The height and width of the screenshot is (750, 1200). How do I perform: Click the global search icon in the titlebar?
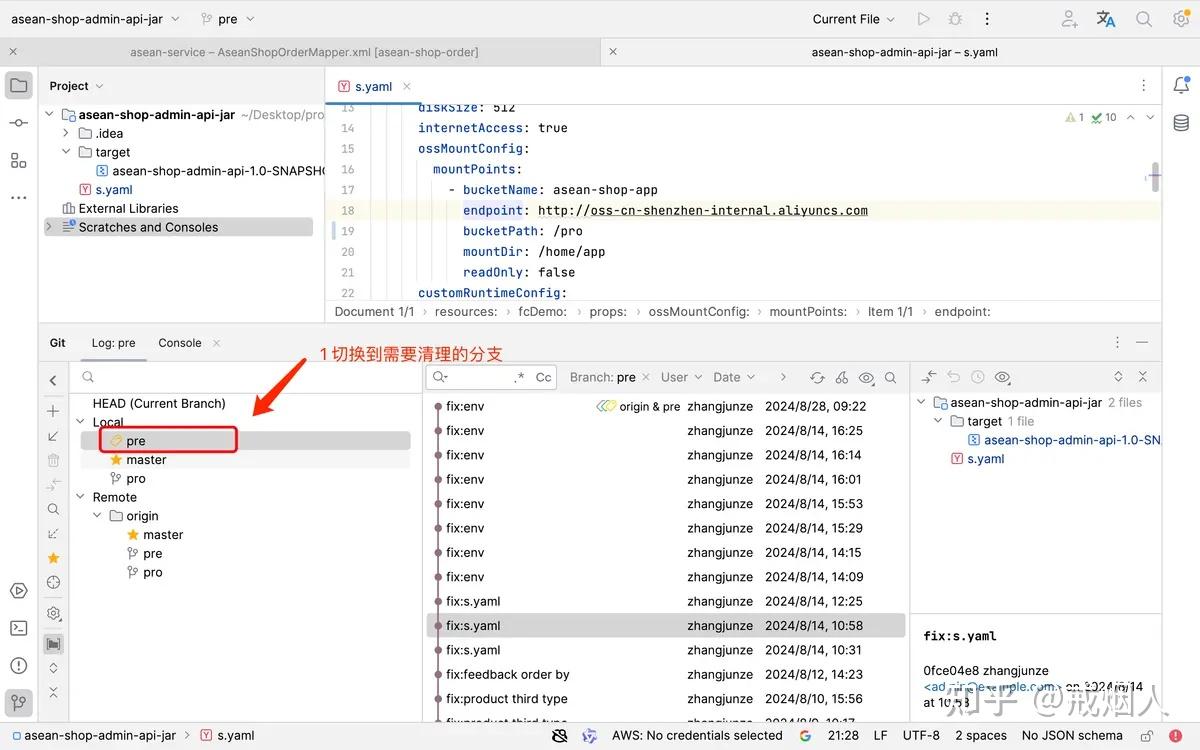click(x=1145, y=18)
